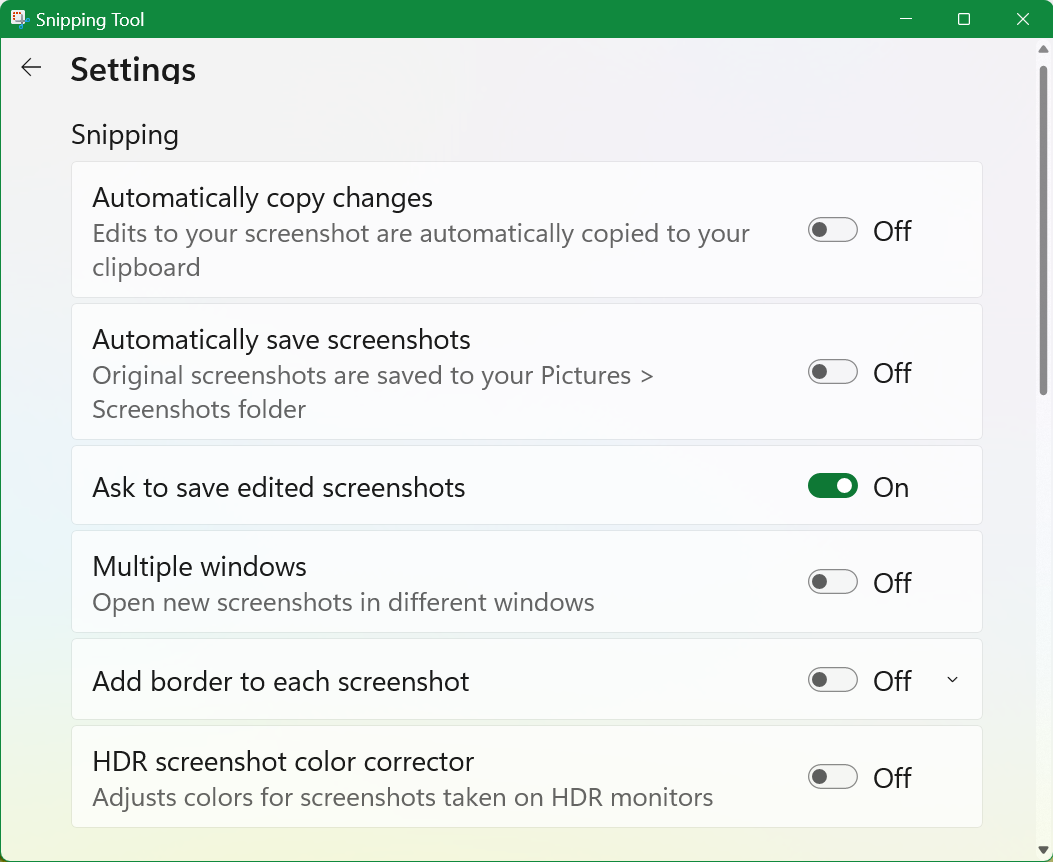Click the Snipping Tool app icon in title bar

(x=18, y=19)
